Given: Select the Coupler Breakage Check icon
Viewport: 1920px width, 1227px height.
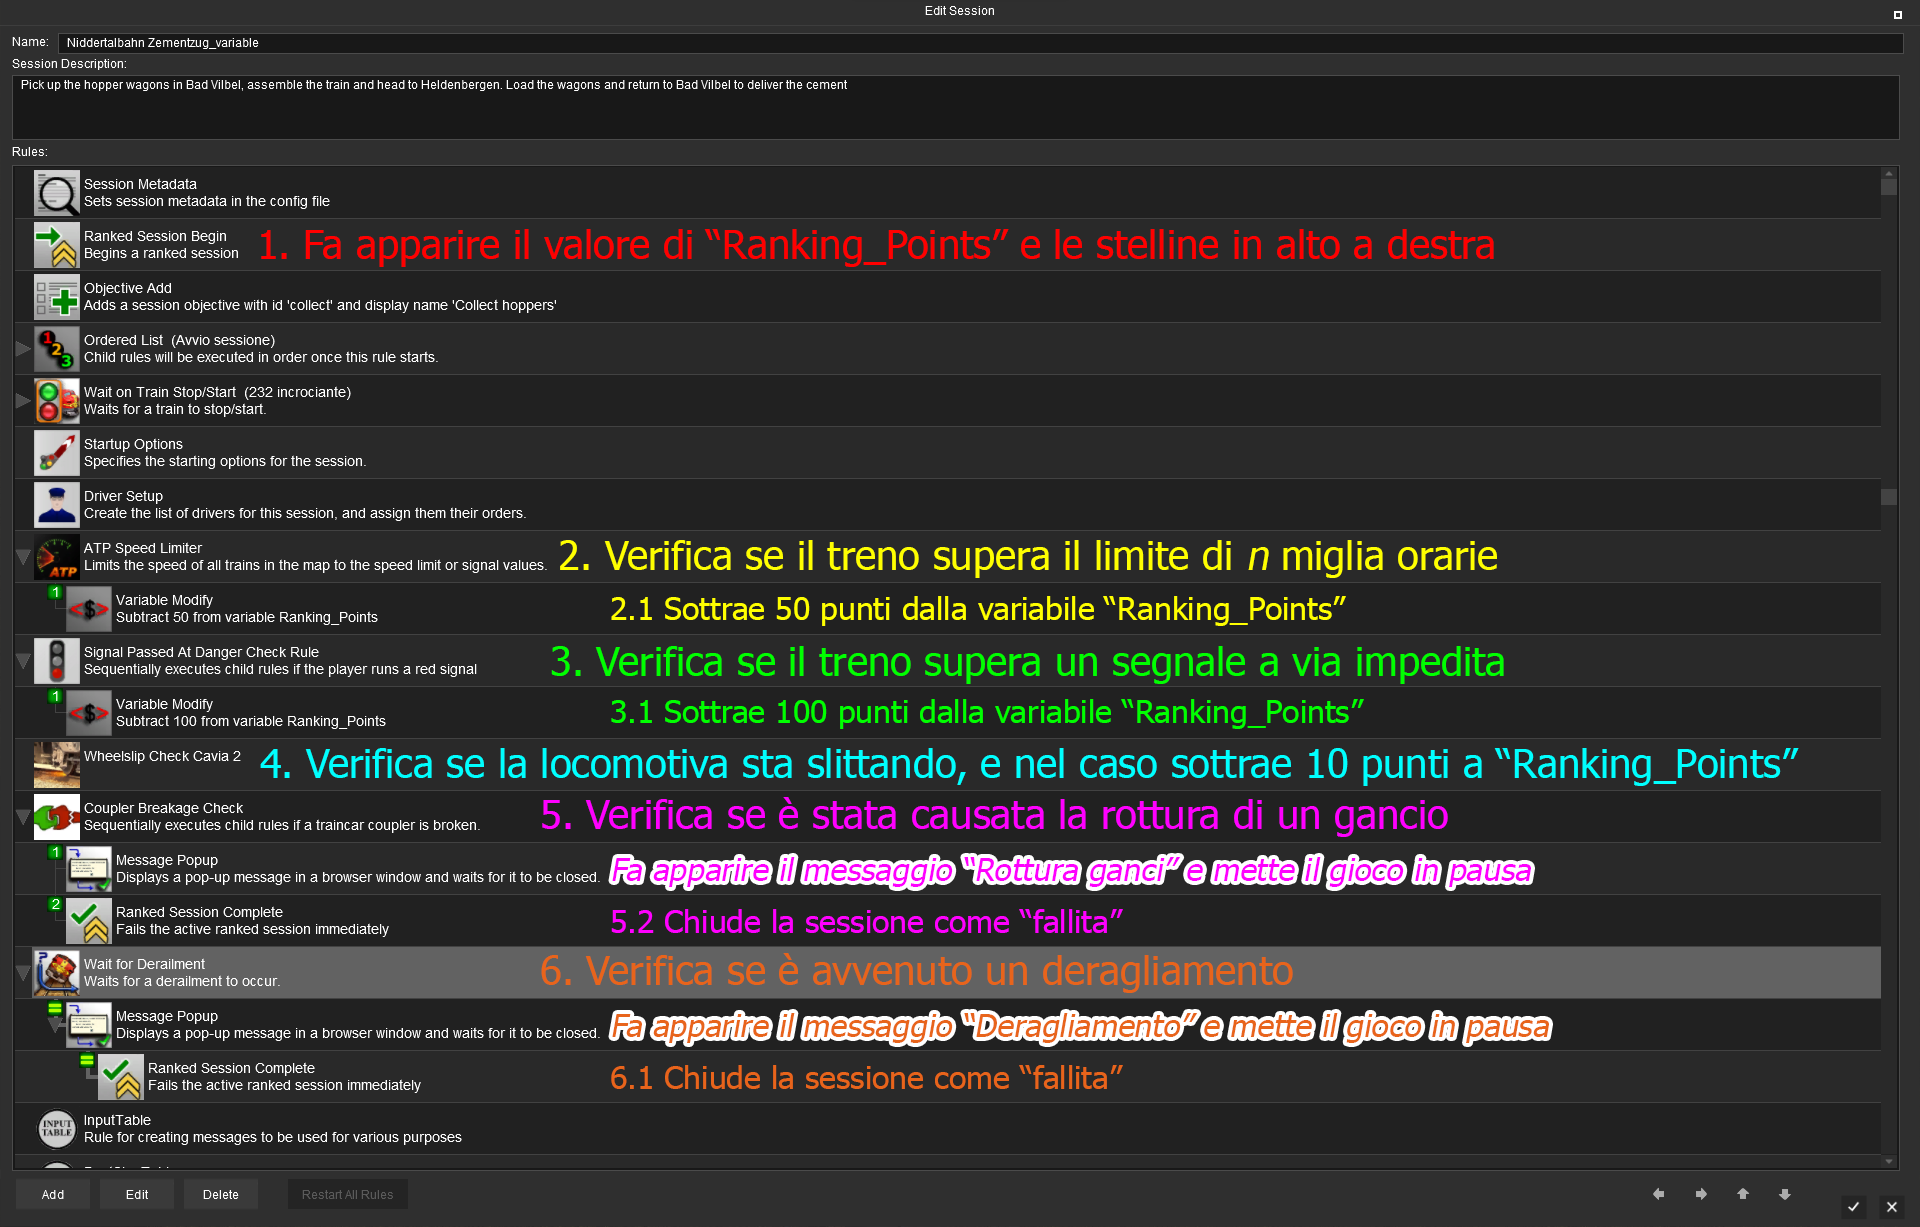Looking at the screenshot, I should click(x=56, y=817).
